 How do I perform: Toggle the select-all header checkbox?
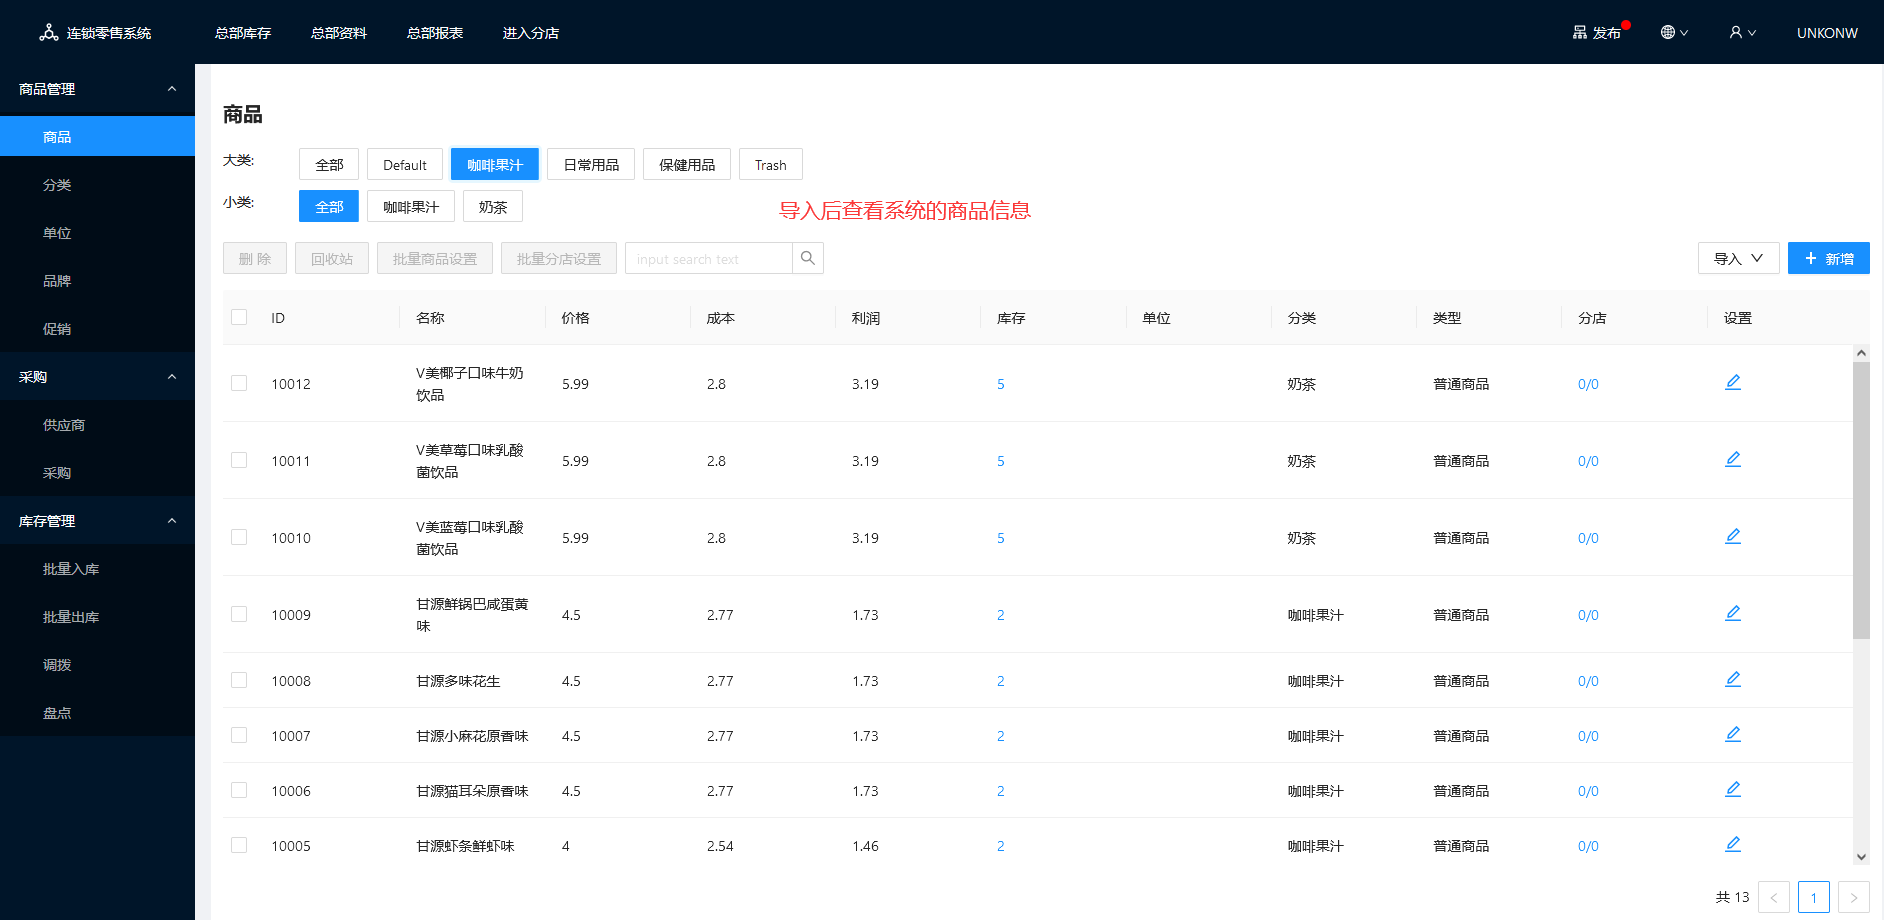point(239,317)
